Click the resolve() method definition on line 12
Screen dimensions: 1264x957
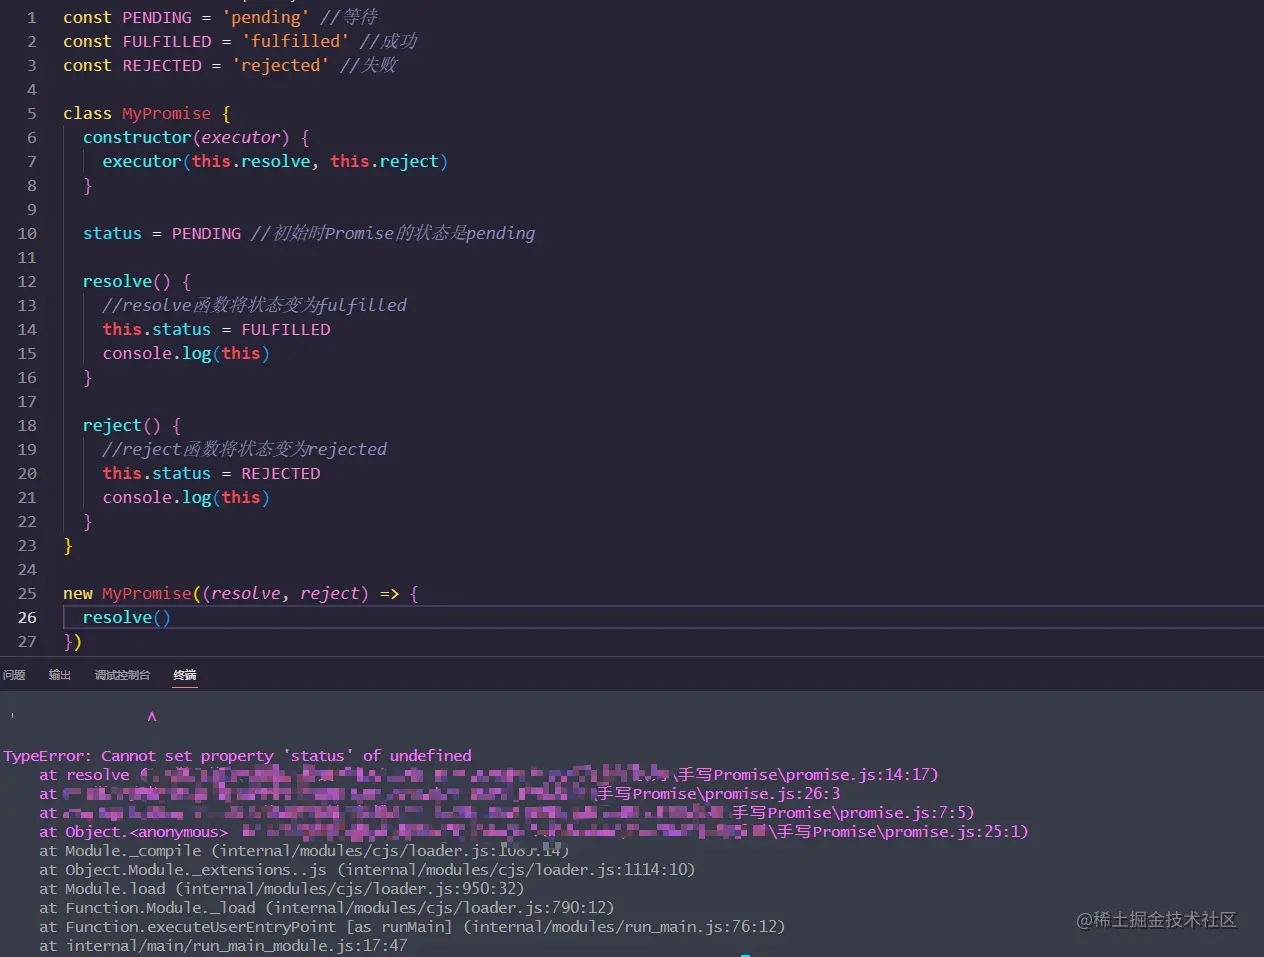[x=127, y=281]
